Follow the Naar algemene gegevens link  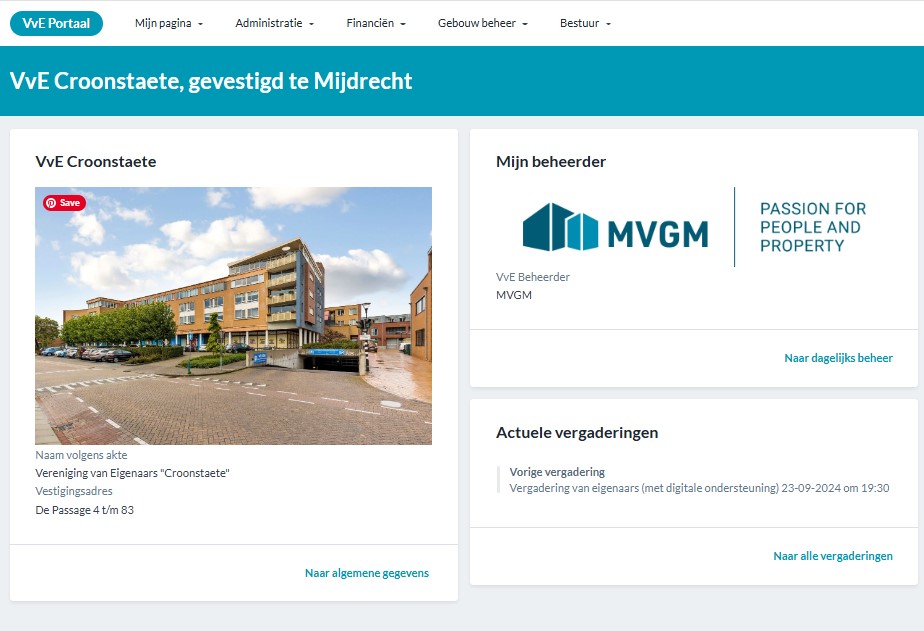366,573
